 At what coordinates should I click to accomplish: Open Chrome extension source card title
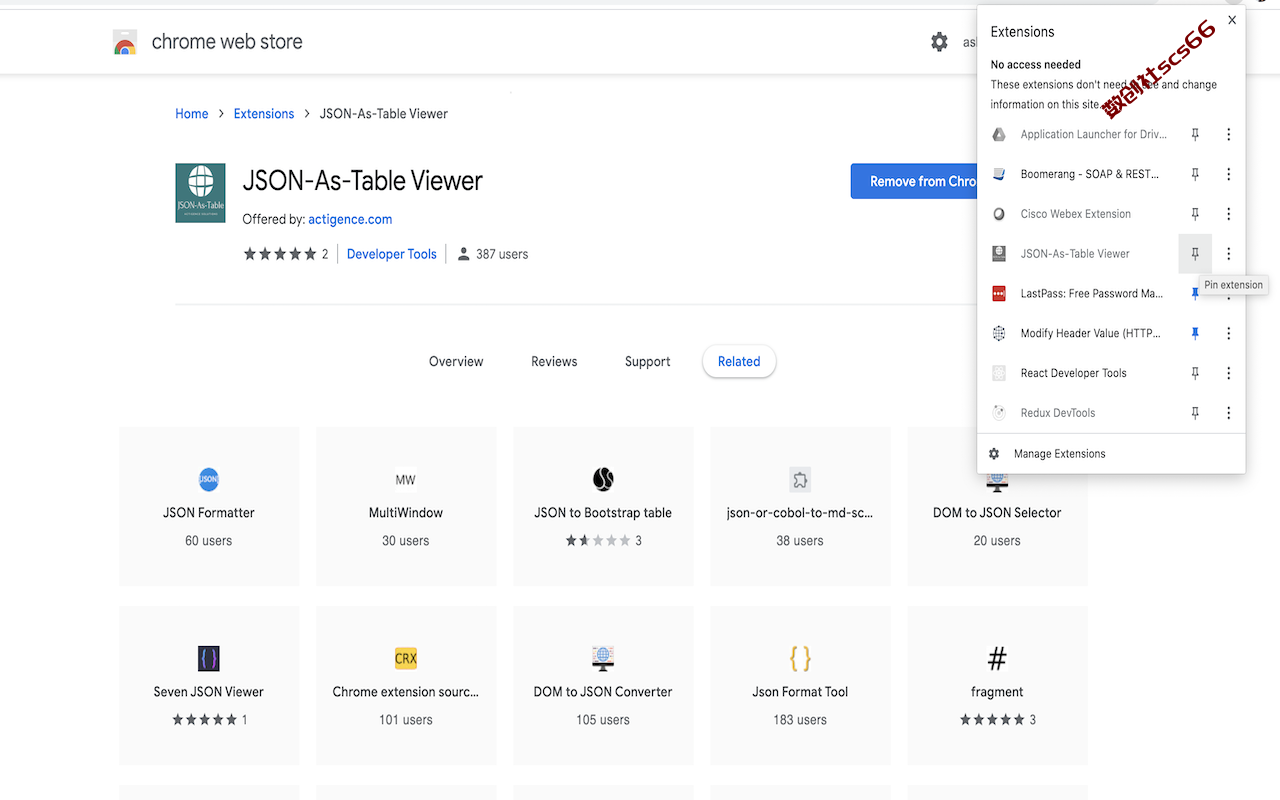point(406,692)
